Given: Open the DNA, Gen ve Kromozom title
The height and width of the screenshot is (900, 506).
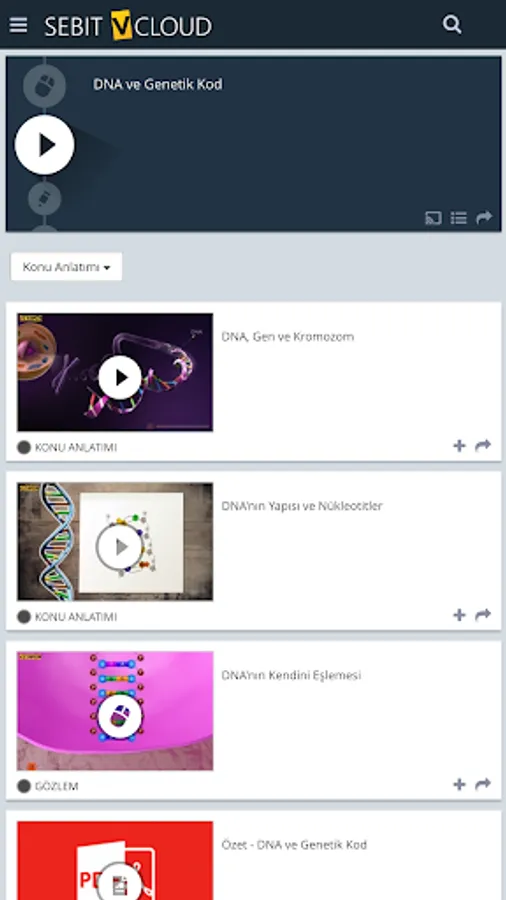Looking at the screenshot, I should [288, 337].
